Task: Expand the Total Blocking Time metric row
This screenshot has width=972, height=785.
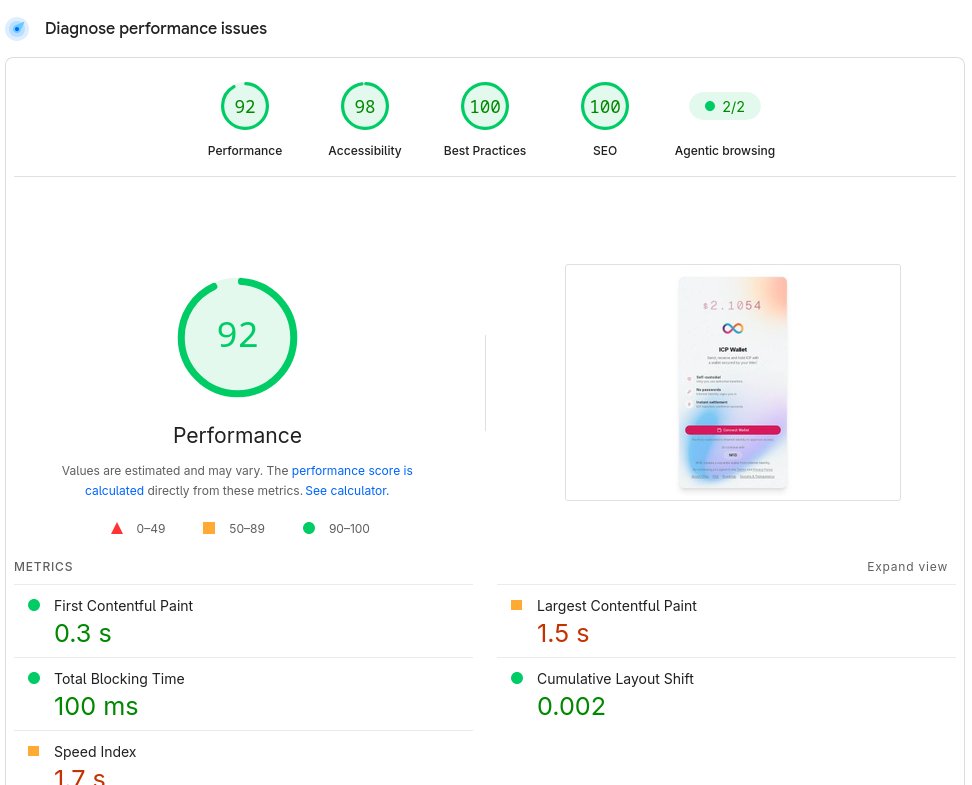Action: click(244, 694)
